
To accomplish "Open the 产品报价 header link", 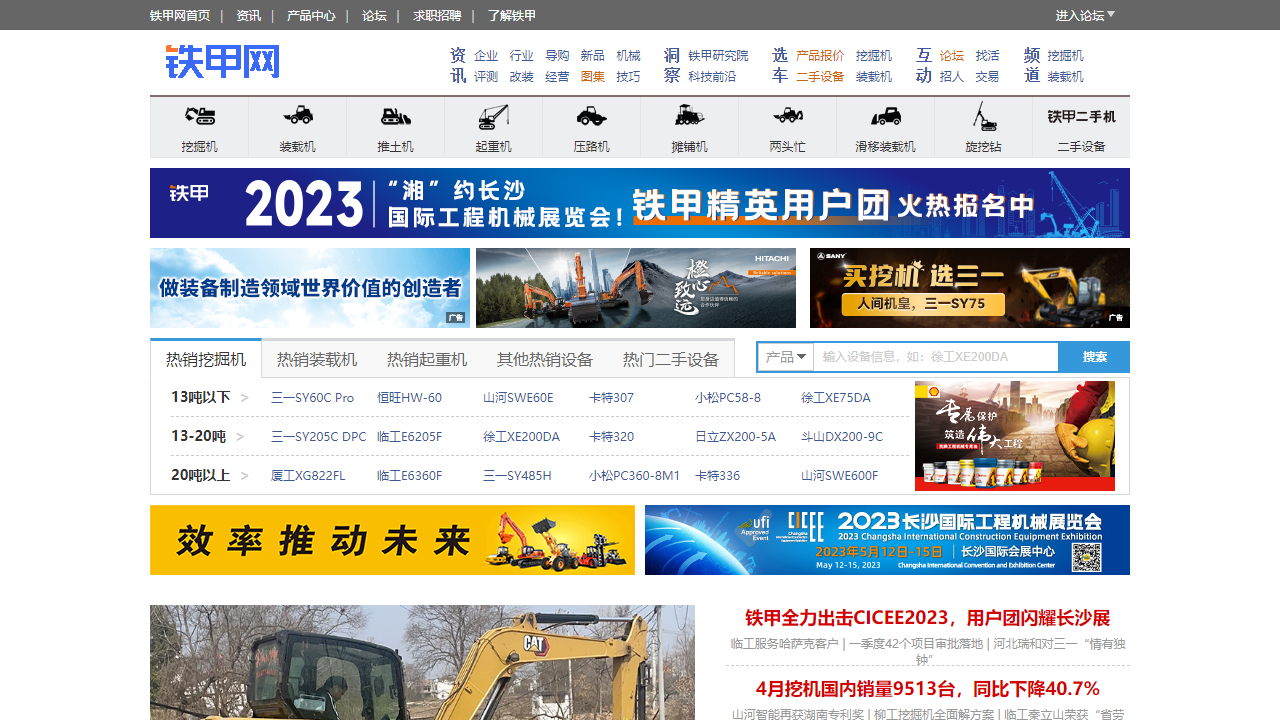I will click(x=820, y=56).
